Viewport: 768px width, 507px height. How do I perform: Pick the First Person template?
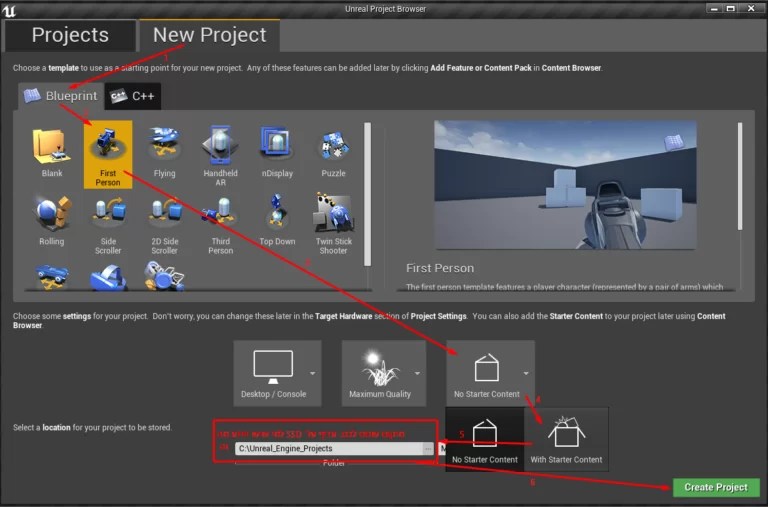(x=108, y=154)
